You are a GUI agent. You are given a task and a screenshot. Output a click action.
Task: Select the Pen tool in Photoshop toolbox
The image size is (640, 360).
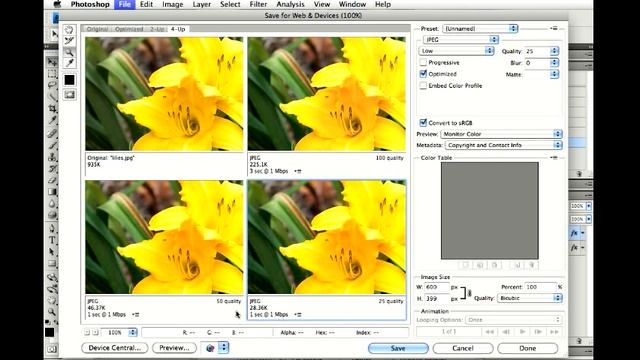click(x=52, y=229)
